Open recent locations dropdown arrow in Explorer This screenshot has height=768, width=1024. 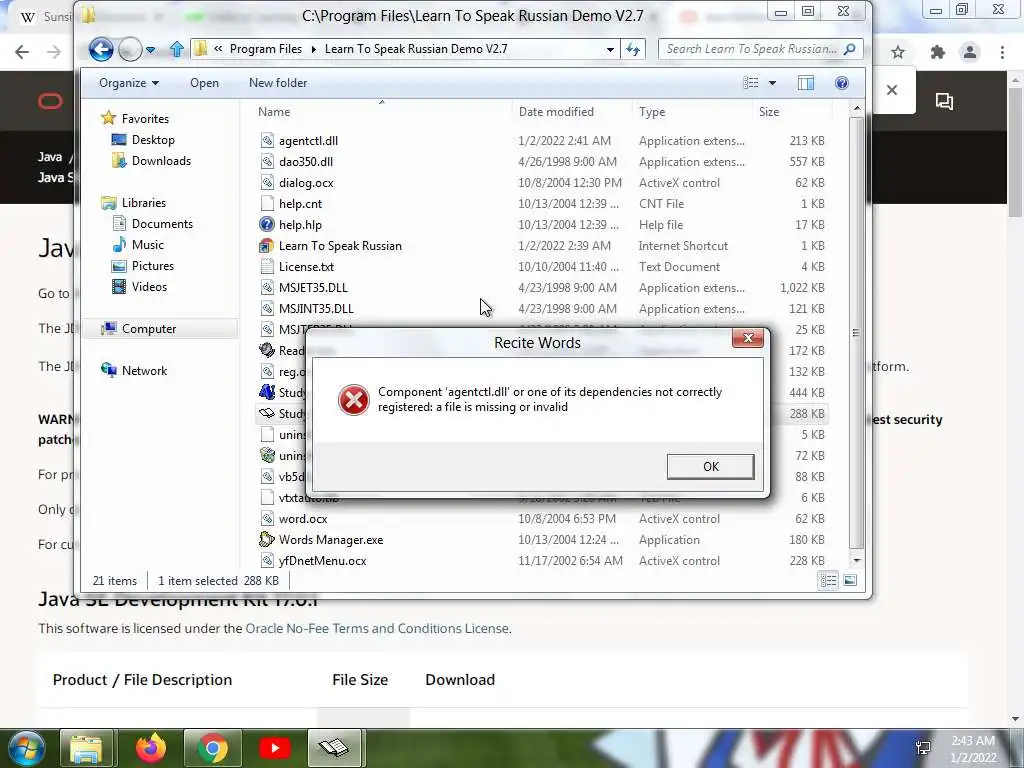151,50
